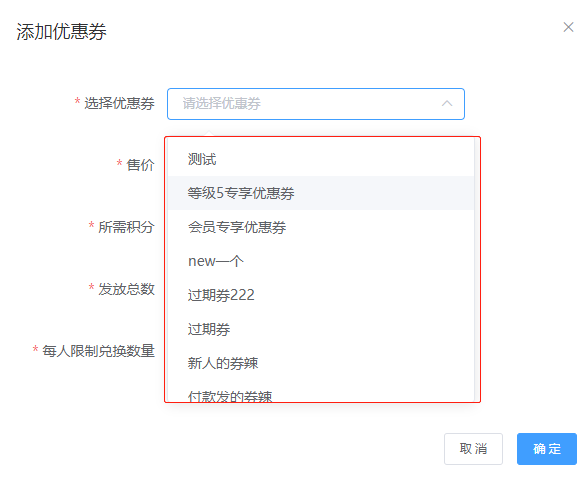Choose 等级5专享优惠券 from the list

click(x=321, y=193)
